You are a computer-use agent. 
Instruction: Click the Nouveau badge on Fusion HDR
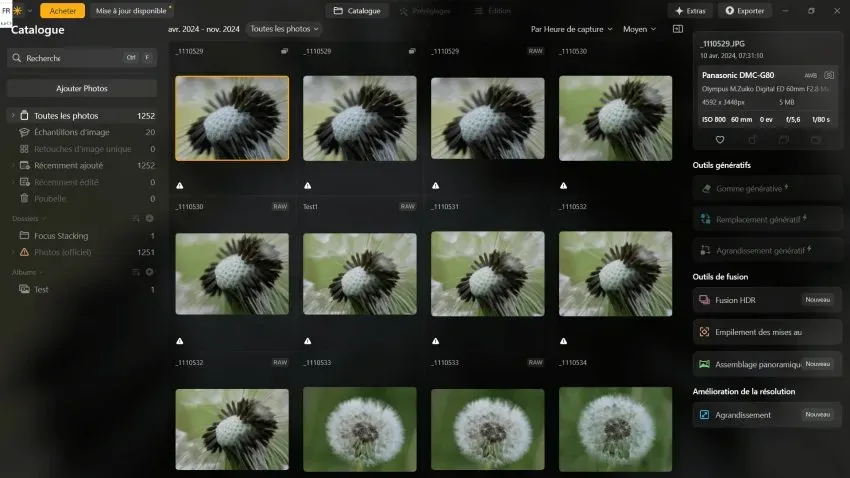pyautogui.click(x=817, y=300)
